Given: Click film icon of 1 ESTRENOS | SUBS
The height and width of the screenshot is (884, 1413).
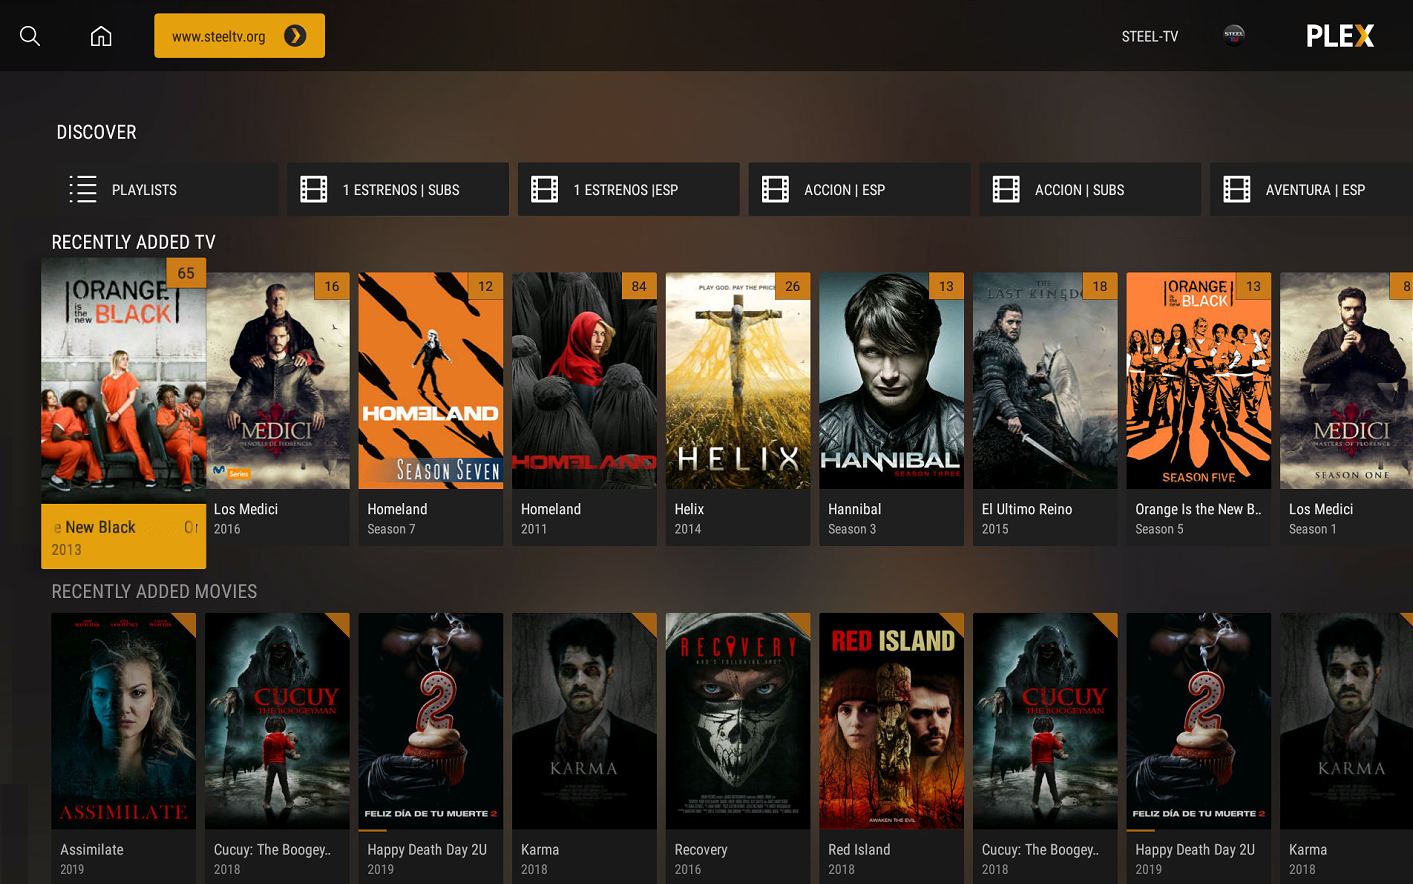Looking at the screenshot, I should click(x=314, y=189).
